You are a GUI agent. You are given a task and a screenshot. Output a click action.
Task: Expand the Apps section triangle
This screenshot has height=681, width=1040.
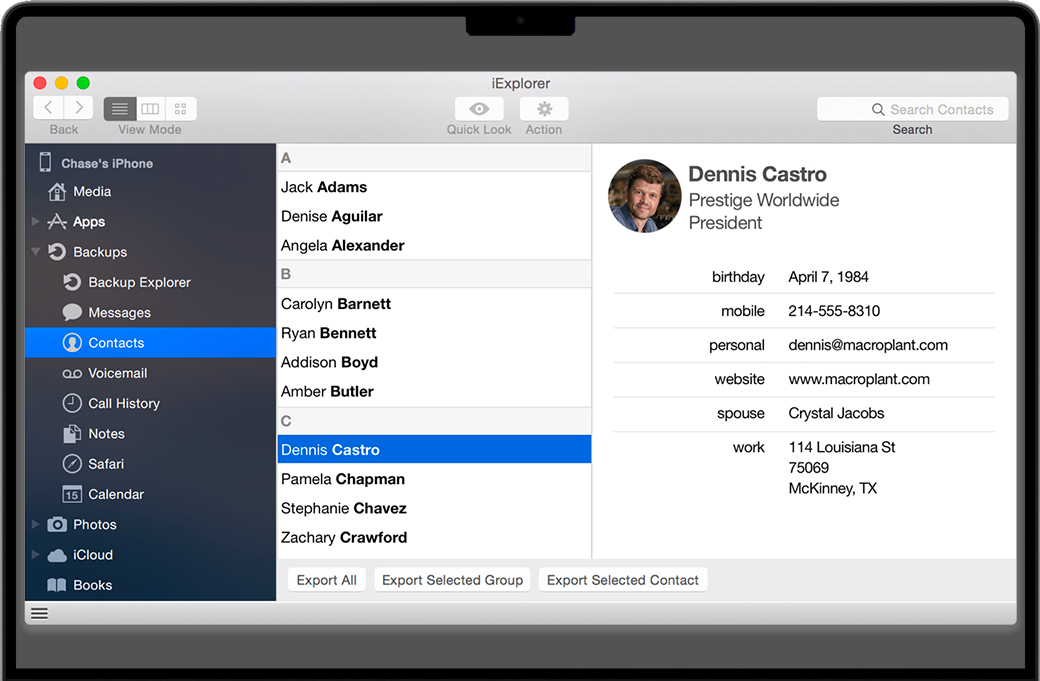tap(35, 221)
